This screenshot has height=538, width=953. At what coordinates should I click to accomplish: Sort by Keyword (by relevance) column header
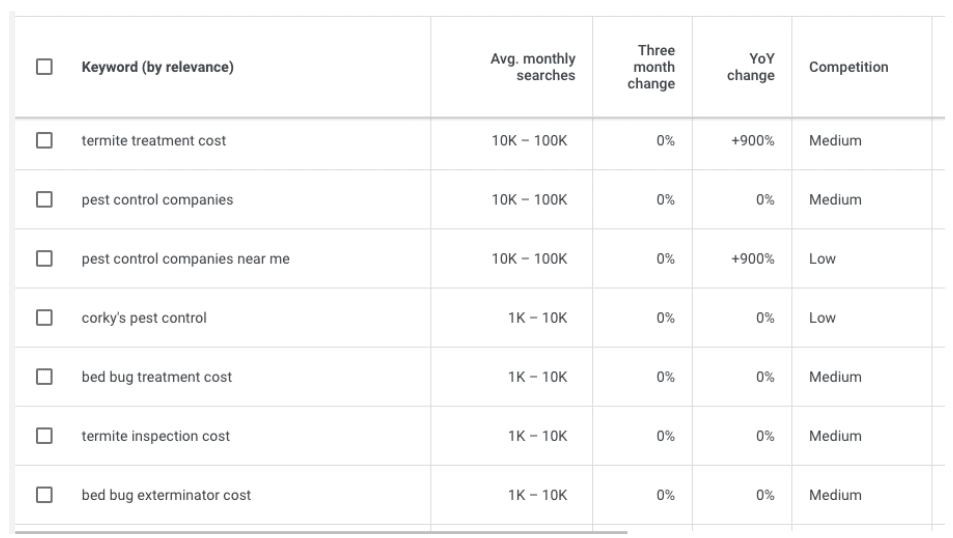pos(157,68)
